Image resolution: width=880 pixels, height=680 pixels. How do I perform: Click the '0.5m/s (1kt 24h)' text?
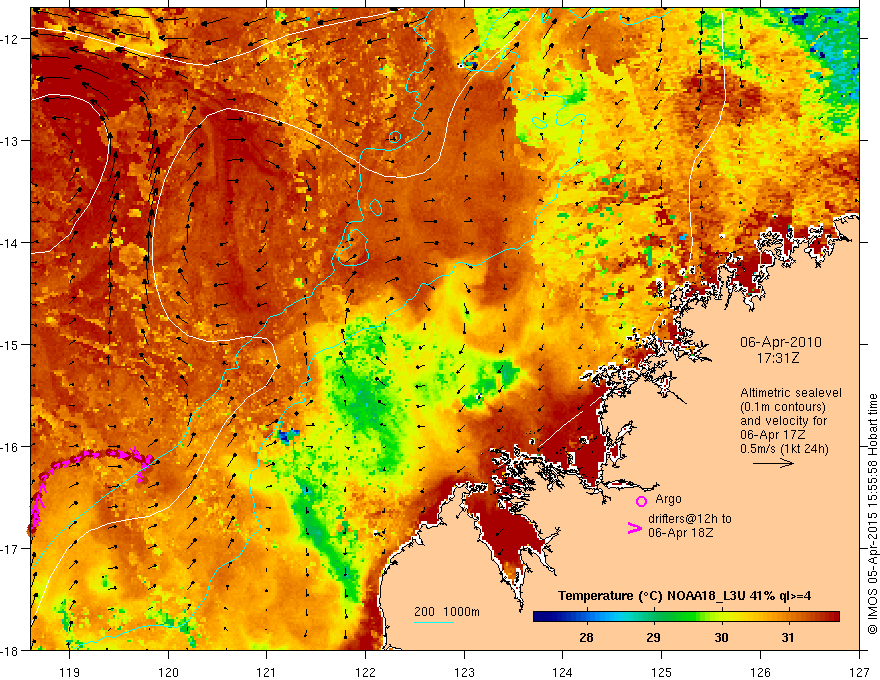click(x=784, y=449)
